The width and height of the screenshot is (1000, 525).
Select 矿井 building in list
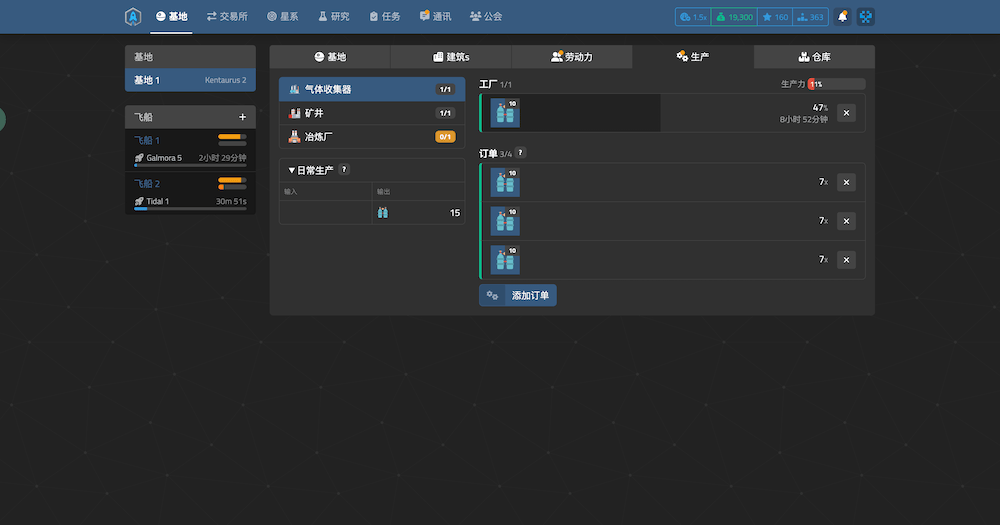[371, 113]
